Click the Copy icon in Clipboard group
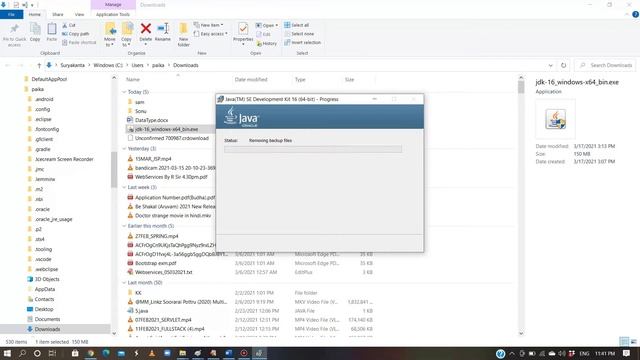640x360 pixels. [35, 29]
